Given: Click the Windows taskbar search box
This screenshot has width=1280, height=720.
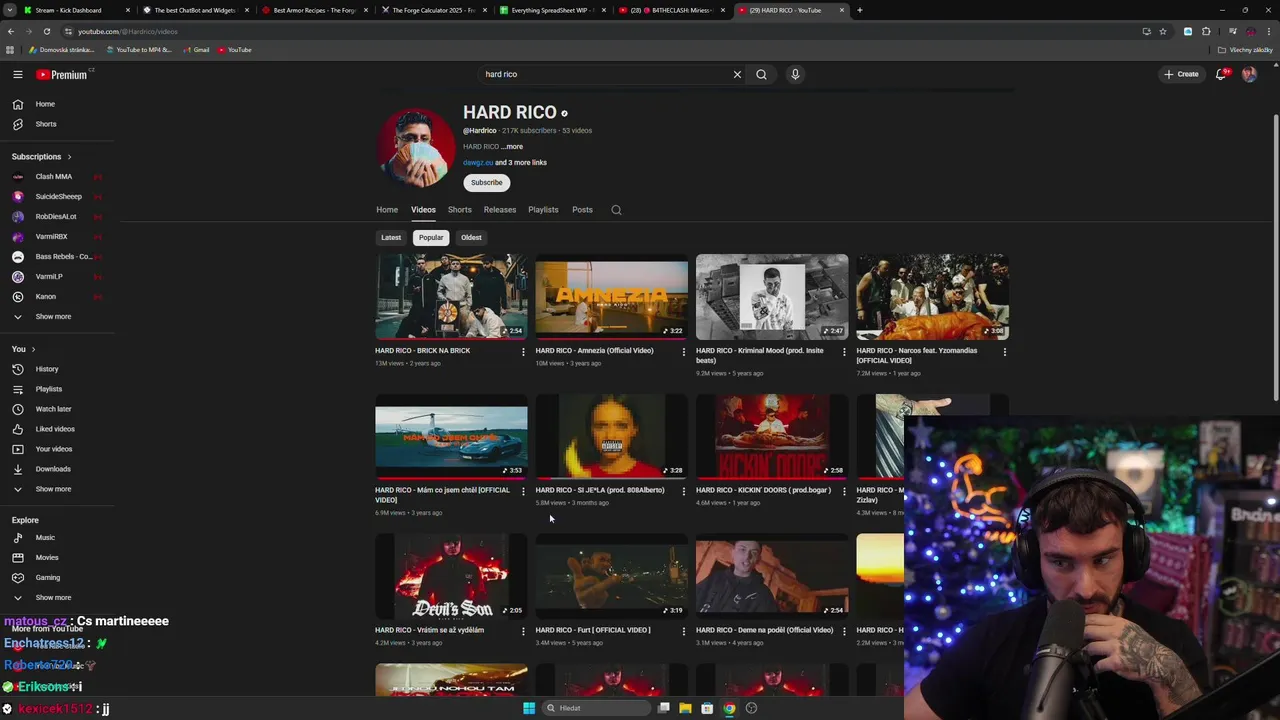Looking at the screenshot, I should [596, 708].
